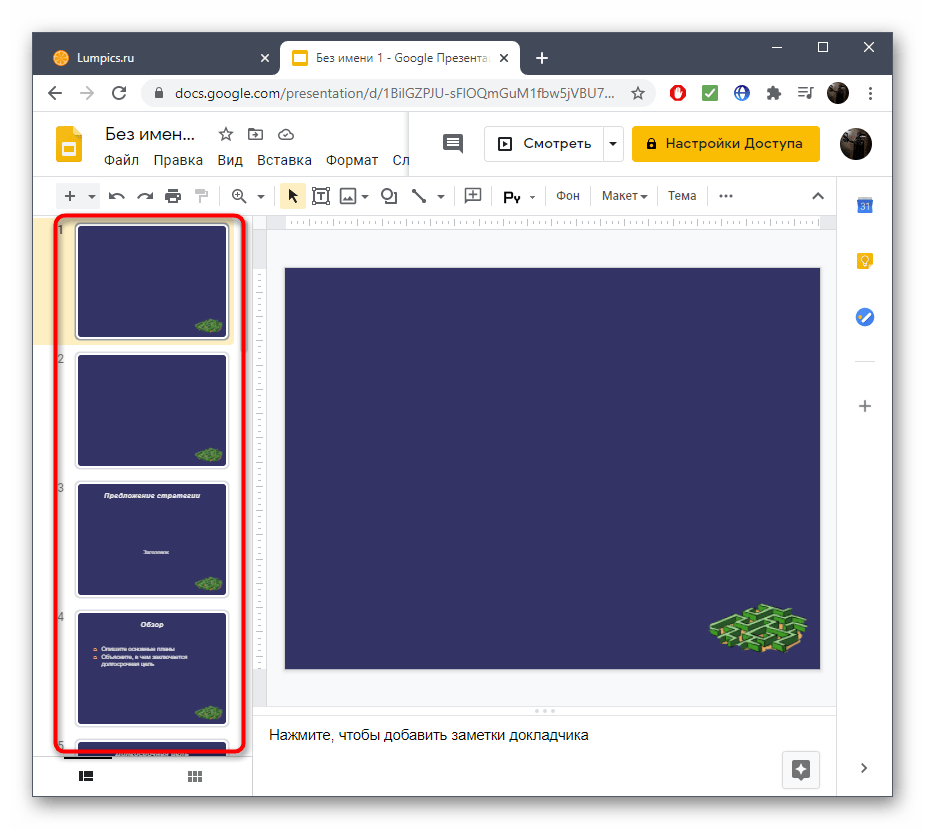Click the Смотреть present button
The image size is (925, 829).
coord(544,143)
